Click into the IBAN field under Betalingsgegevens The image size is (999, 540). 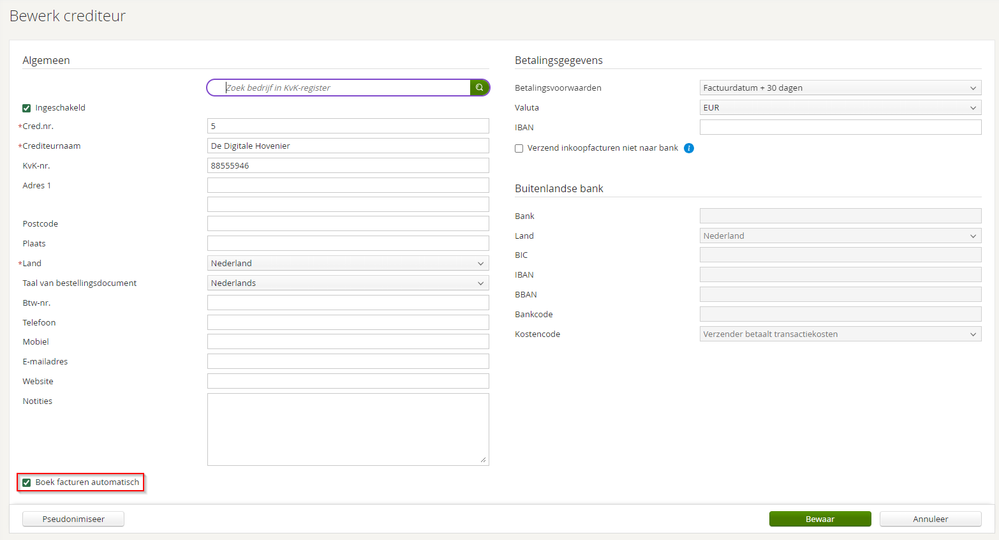pos(840,127)
